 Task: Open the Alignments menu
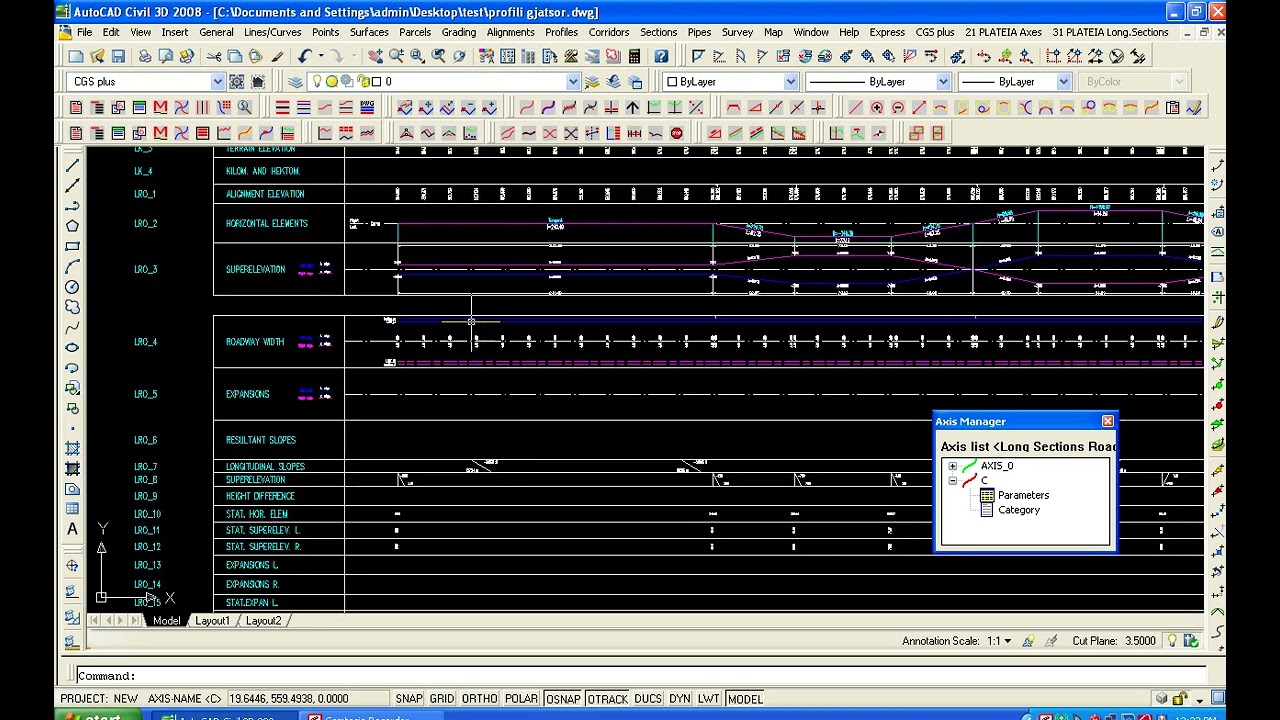point(510,32)
